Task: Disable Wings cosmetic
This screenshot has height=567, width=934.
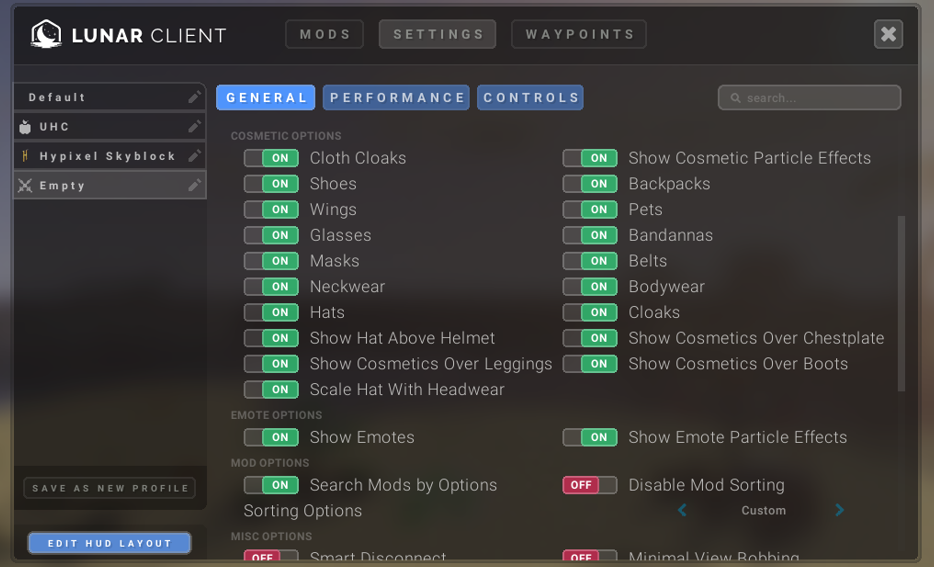Action: click(271, 209)
